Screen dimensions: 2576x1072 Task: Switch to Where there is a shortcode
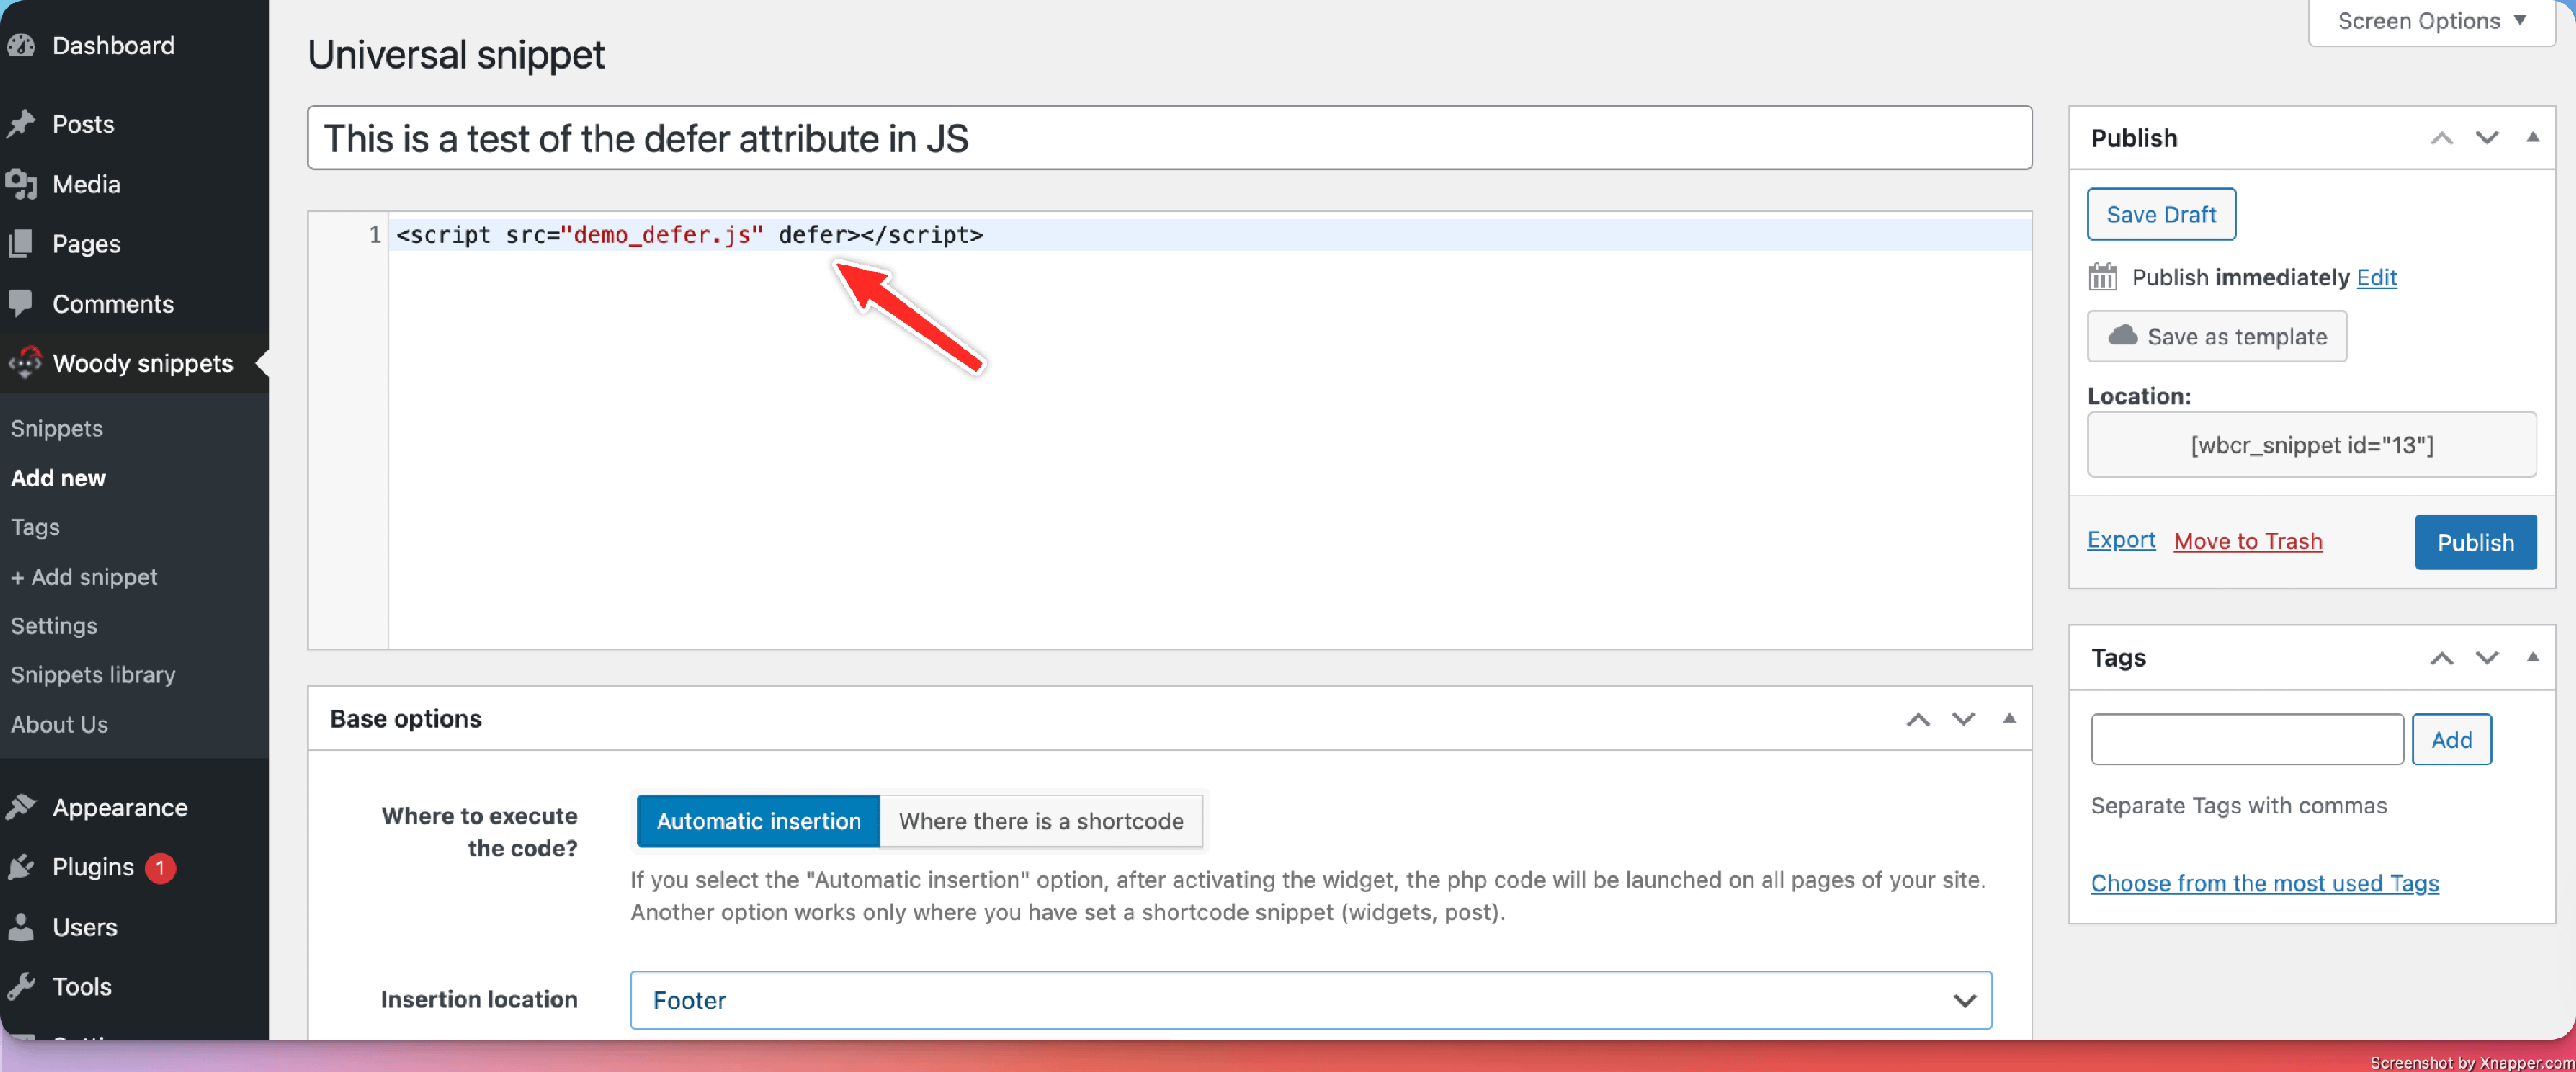pyautogui.click(x=1040, y=821)
